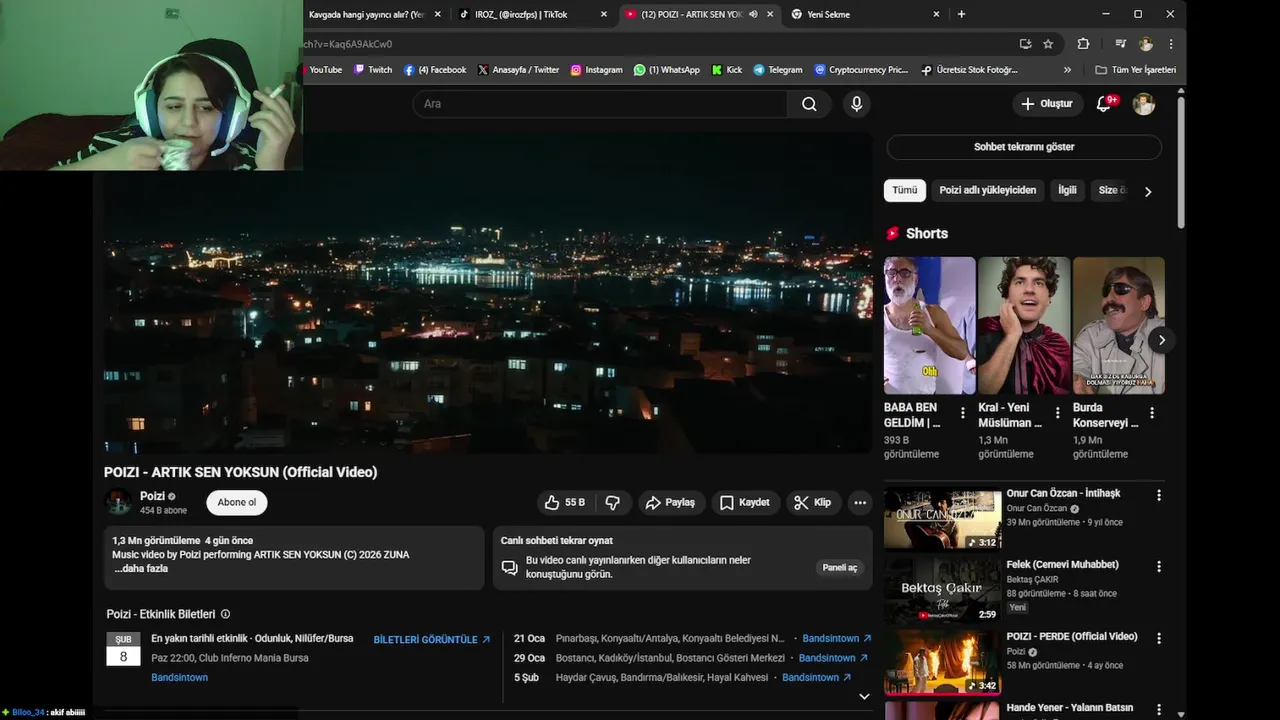The width and height of the screenshot is (1280, 720).
Task: Share the video via Paylaş
Action: (x=670, y=503)
